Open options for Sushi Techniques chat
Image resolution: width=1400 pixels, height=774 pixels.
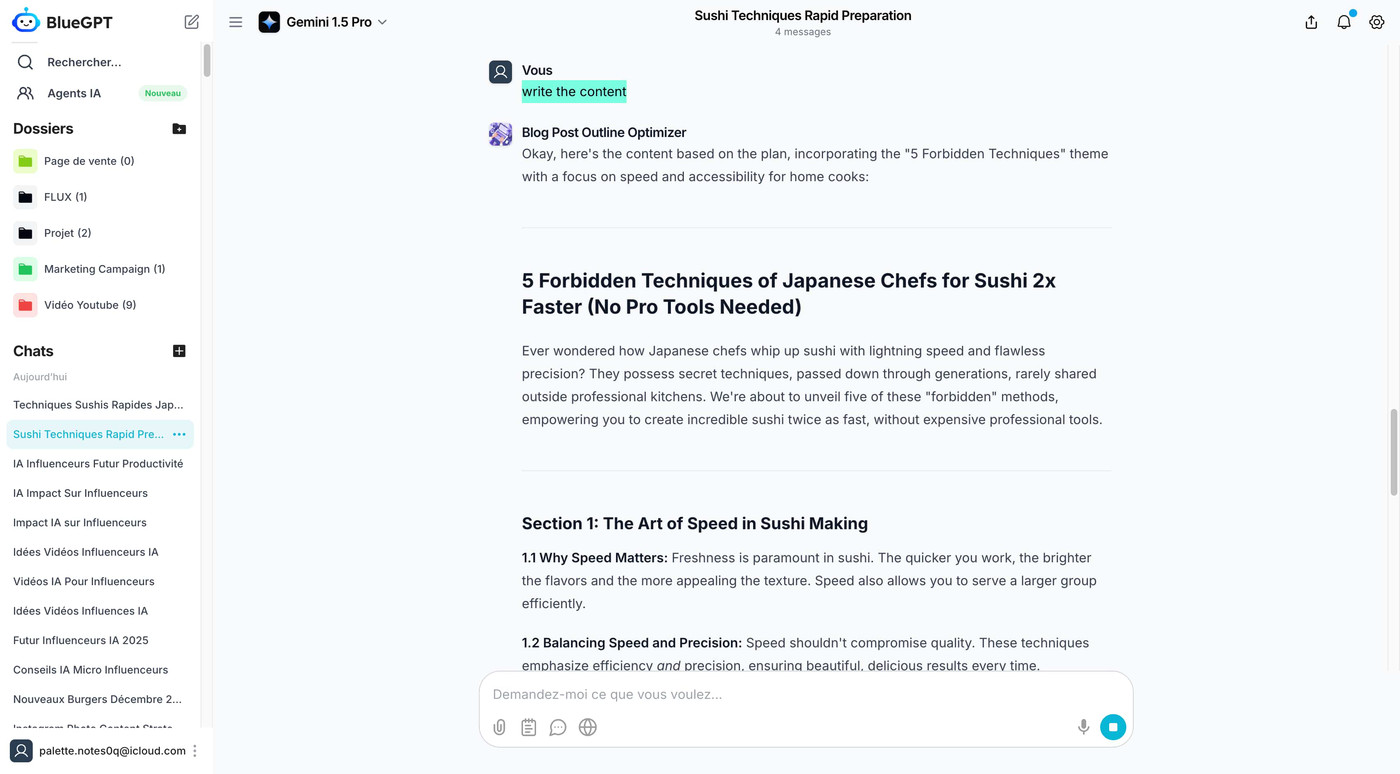click(179, 434)
